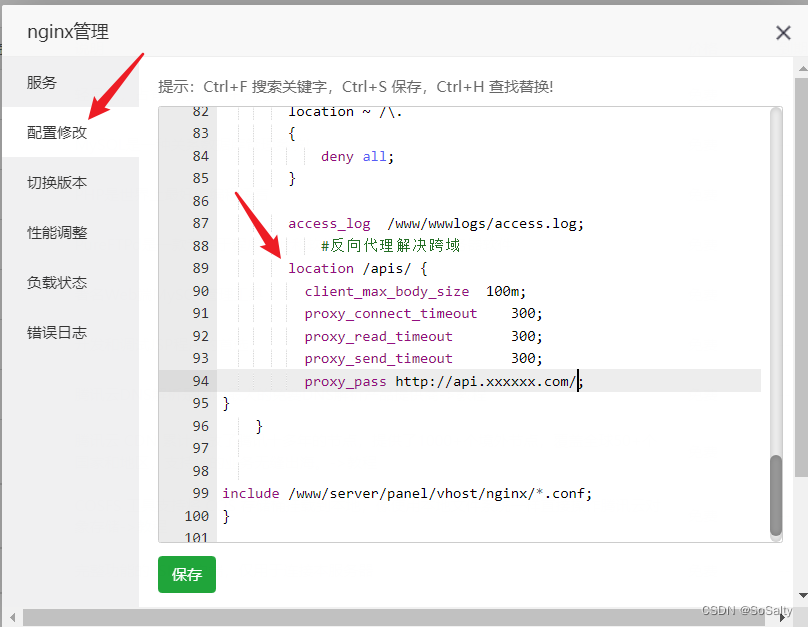Place cursor on 'deny all;' line
The width and height of the screenshot is (808, 627).
point(357,157)
